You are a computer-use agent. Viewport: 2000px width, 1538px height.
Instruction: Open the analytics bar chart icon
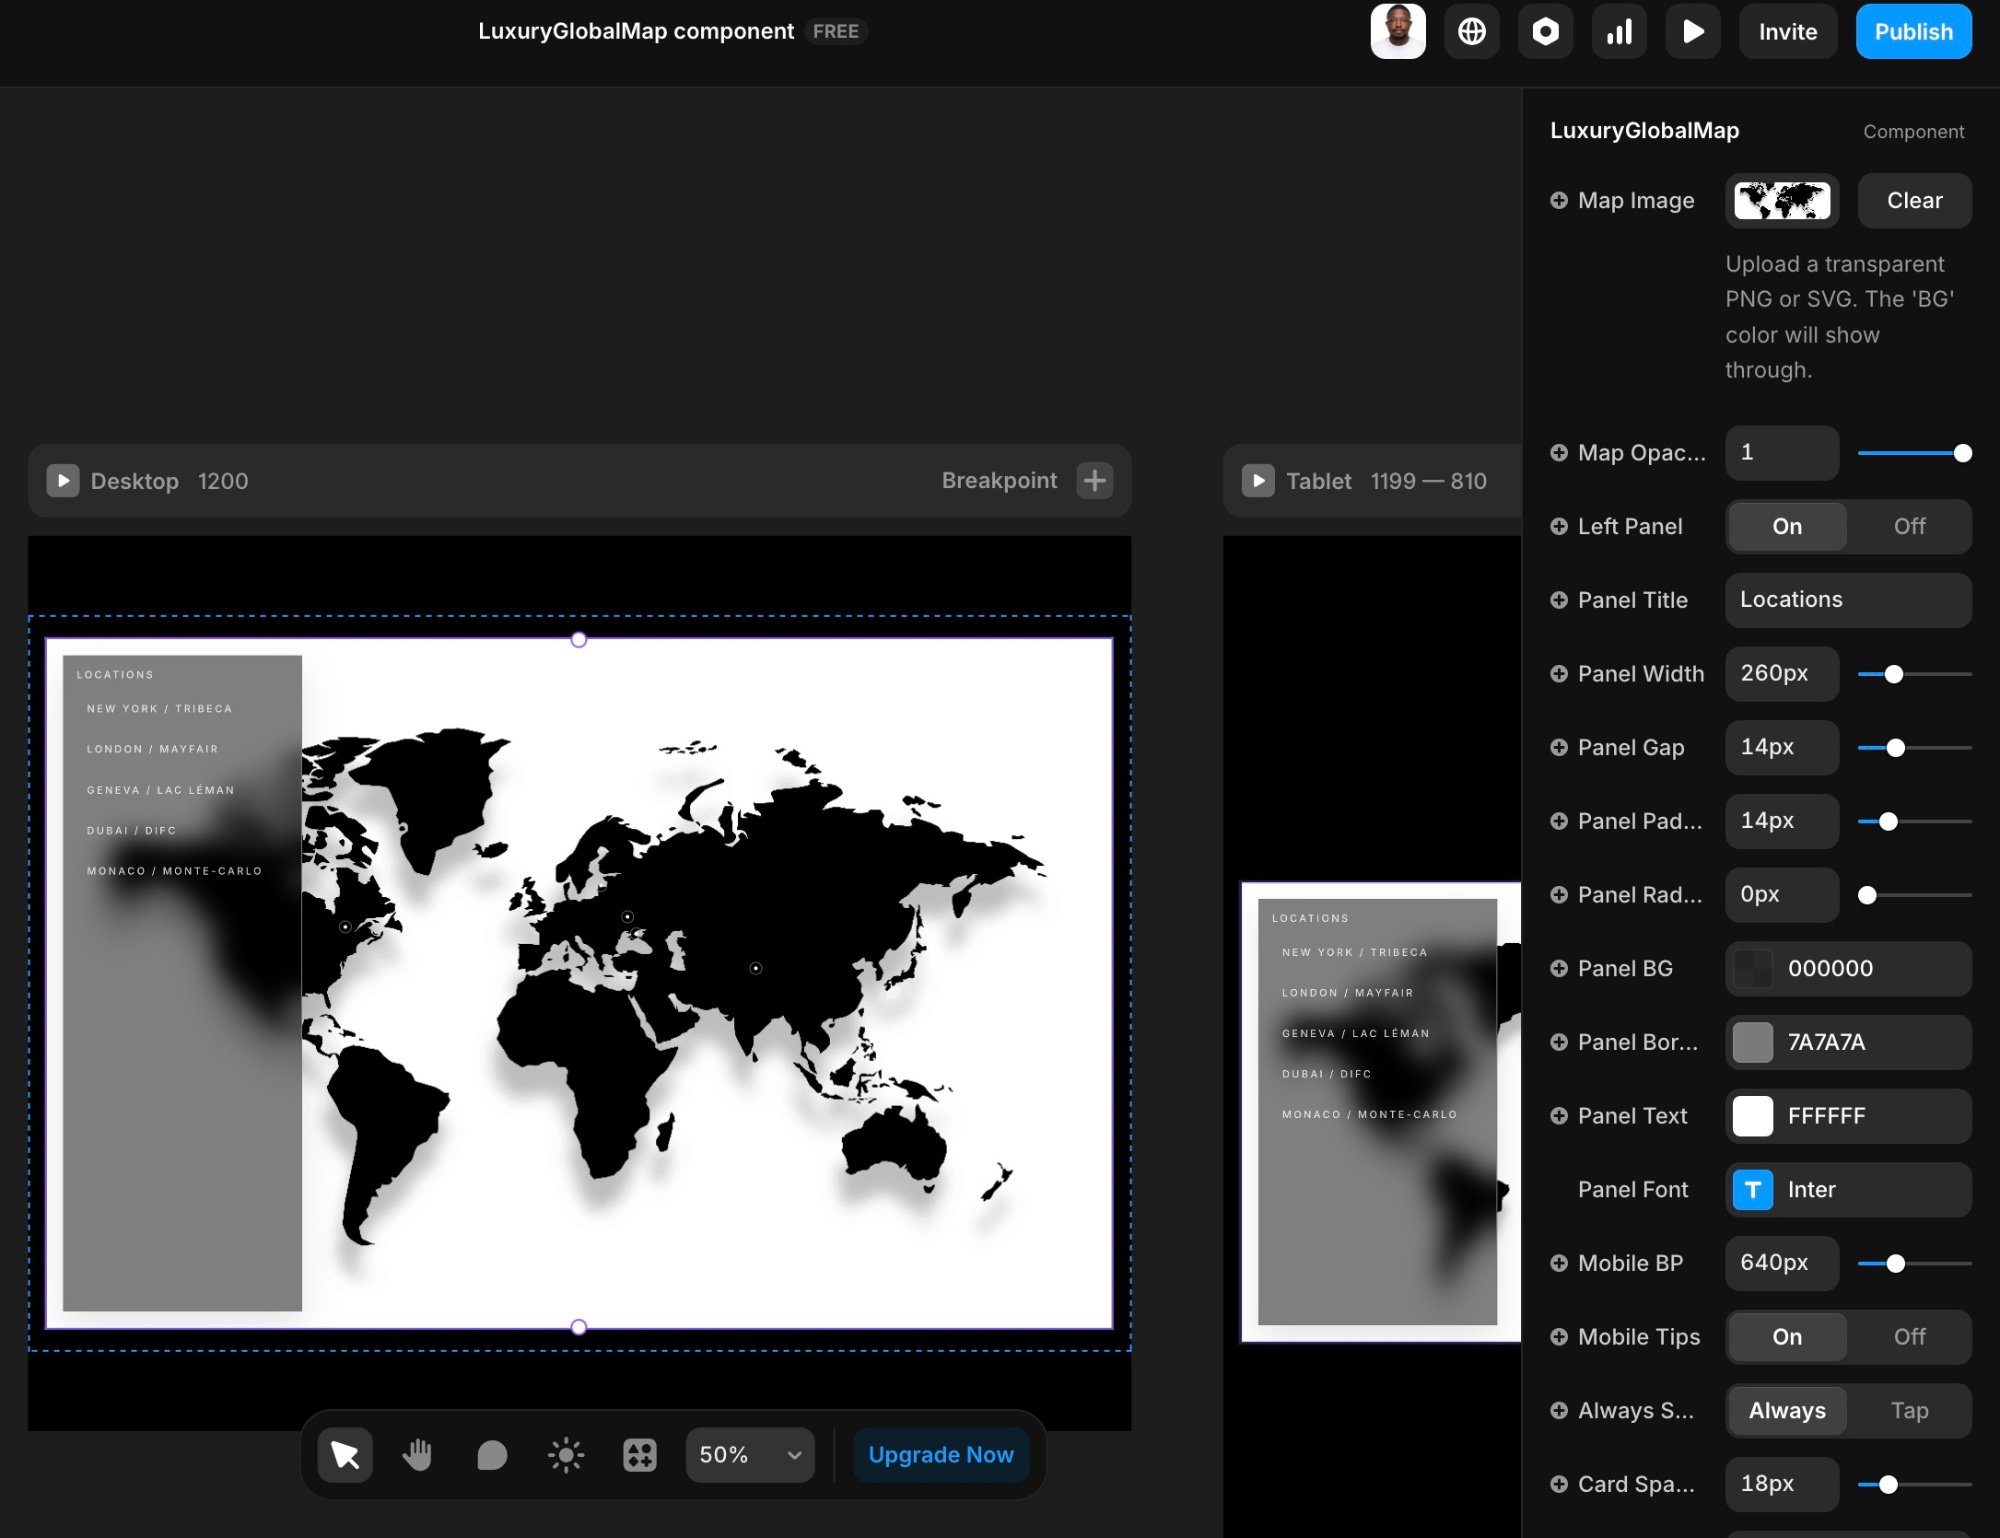tap(1619, 32)
